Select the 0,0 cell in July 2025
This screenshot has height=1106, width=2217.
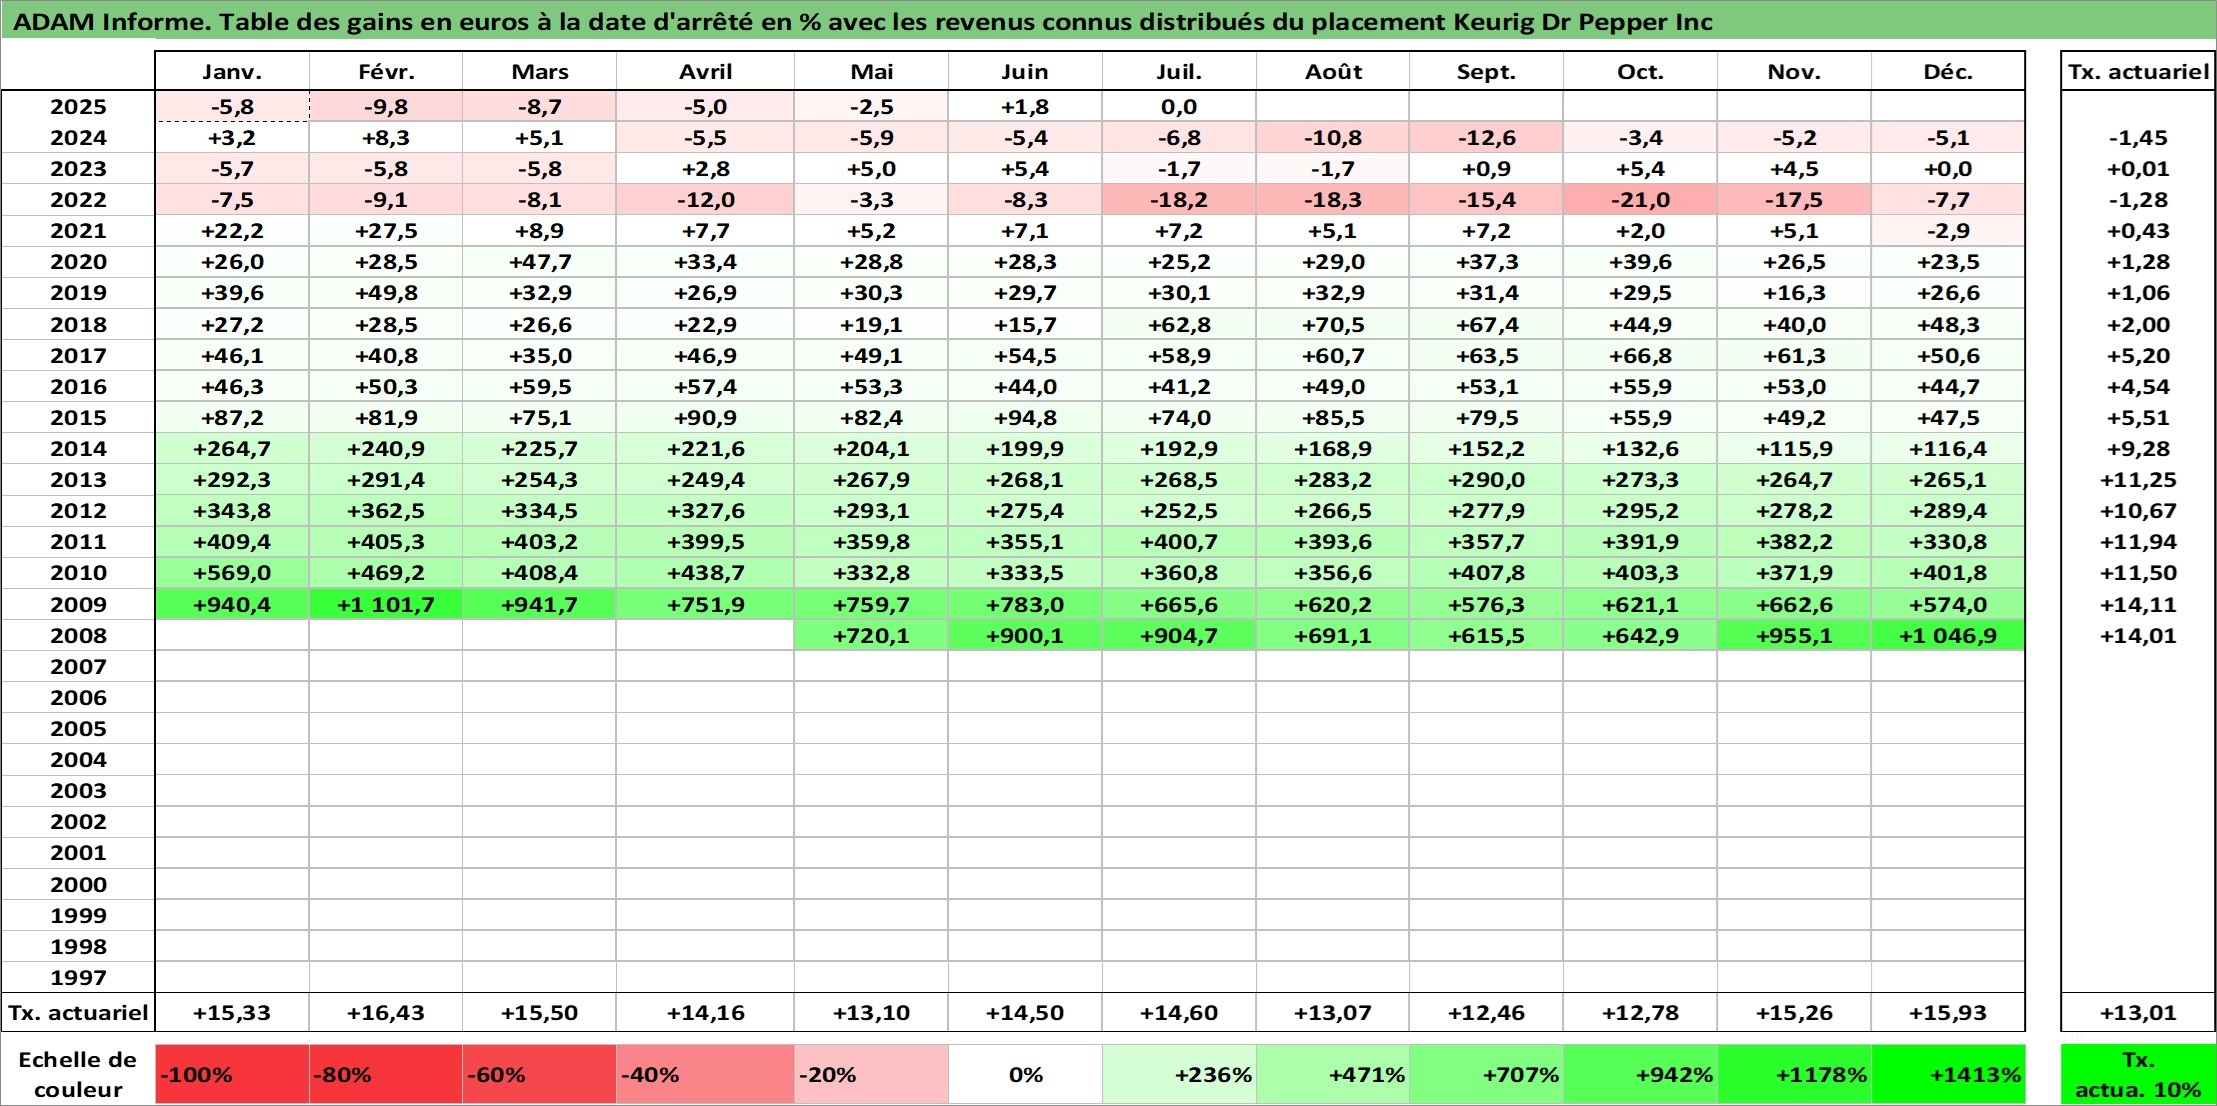1179,107
